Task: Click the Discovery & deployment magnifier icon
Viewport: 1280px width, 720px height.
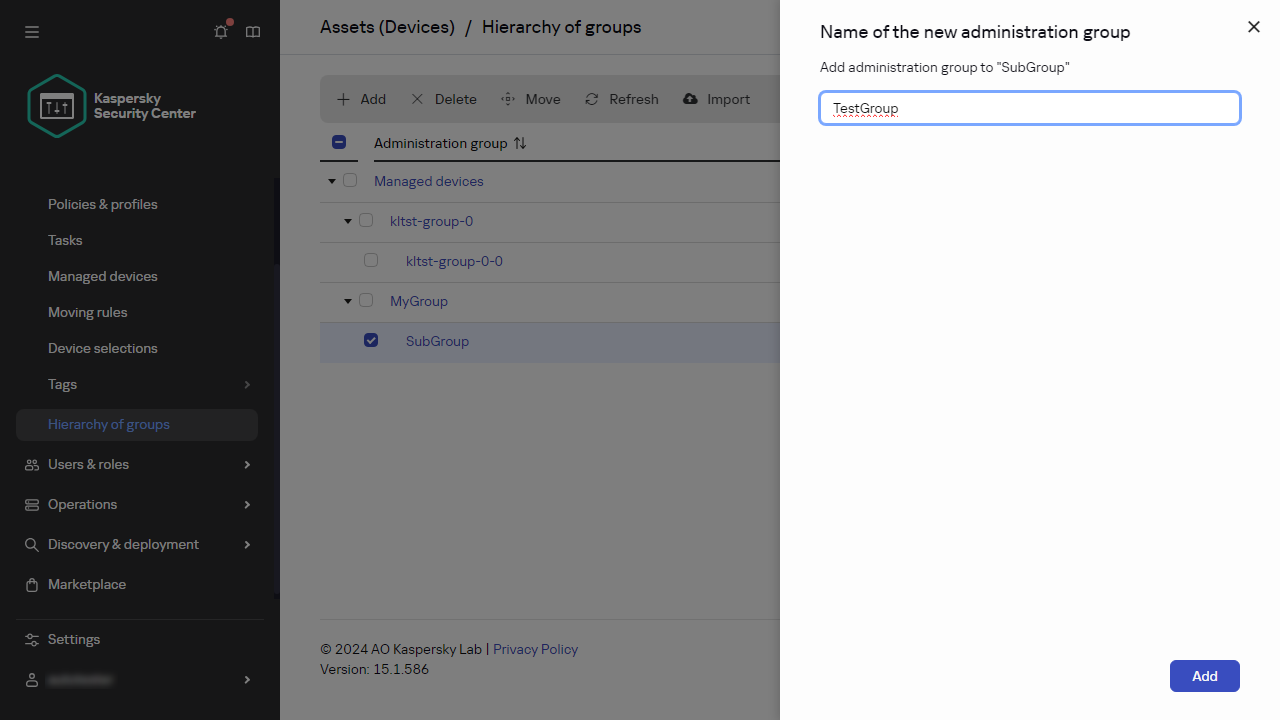Action: 32,544
